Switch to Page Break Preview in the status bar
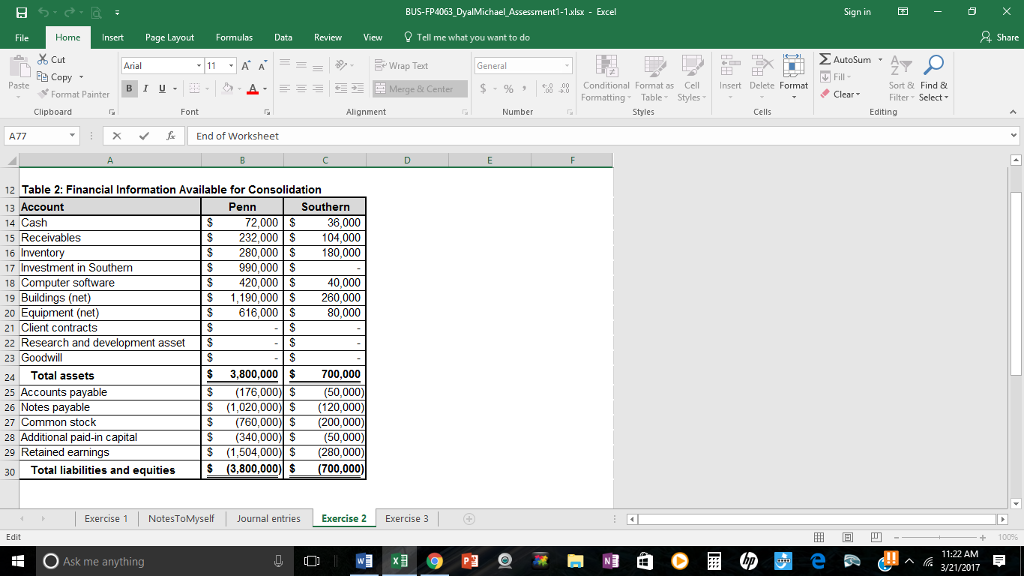 pyautogui.click(x=876, y=537)
